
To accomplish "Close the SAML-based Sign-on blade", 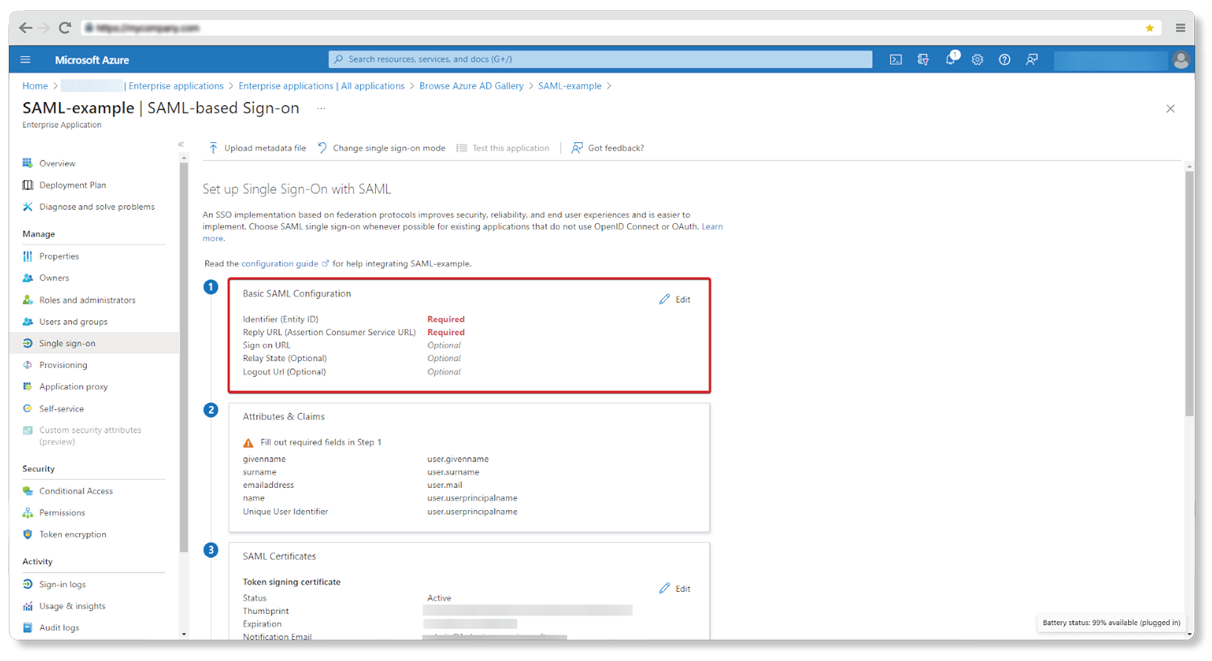I will [1170, 108].
